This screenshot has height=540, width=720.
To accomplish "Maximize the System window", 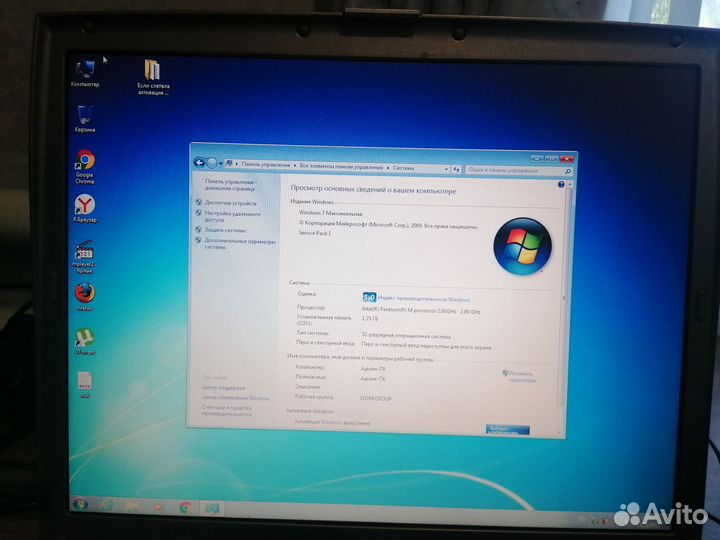I will (x=551, y=158).
